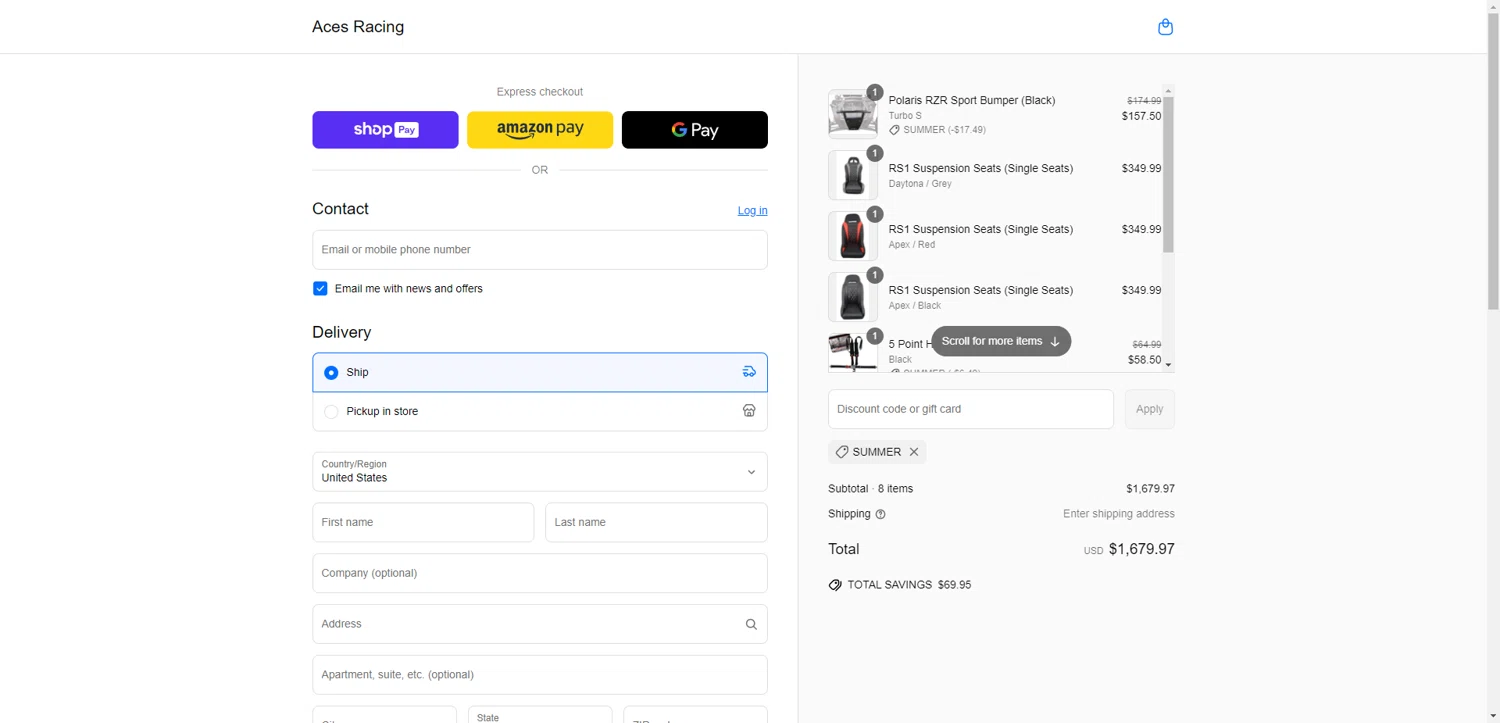Click the order list scroll-up arrow
This screenshot has height=723, width=1500.
tap(1168, 92)
